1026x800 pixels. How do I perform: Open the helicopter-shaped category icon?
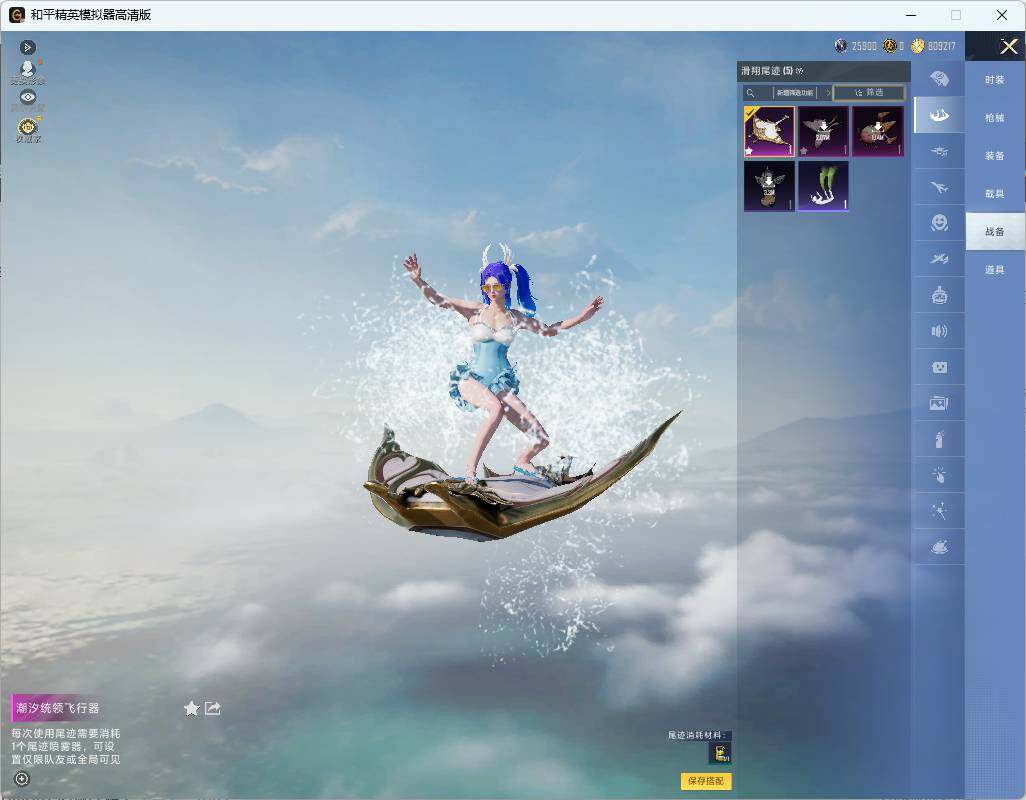coord(939,151)
